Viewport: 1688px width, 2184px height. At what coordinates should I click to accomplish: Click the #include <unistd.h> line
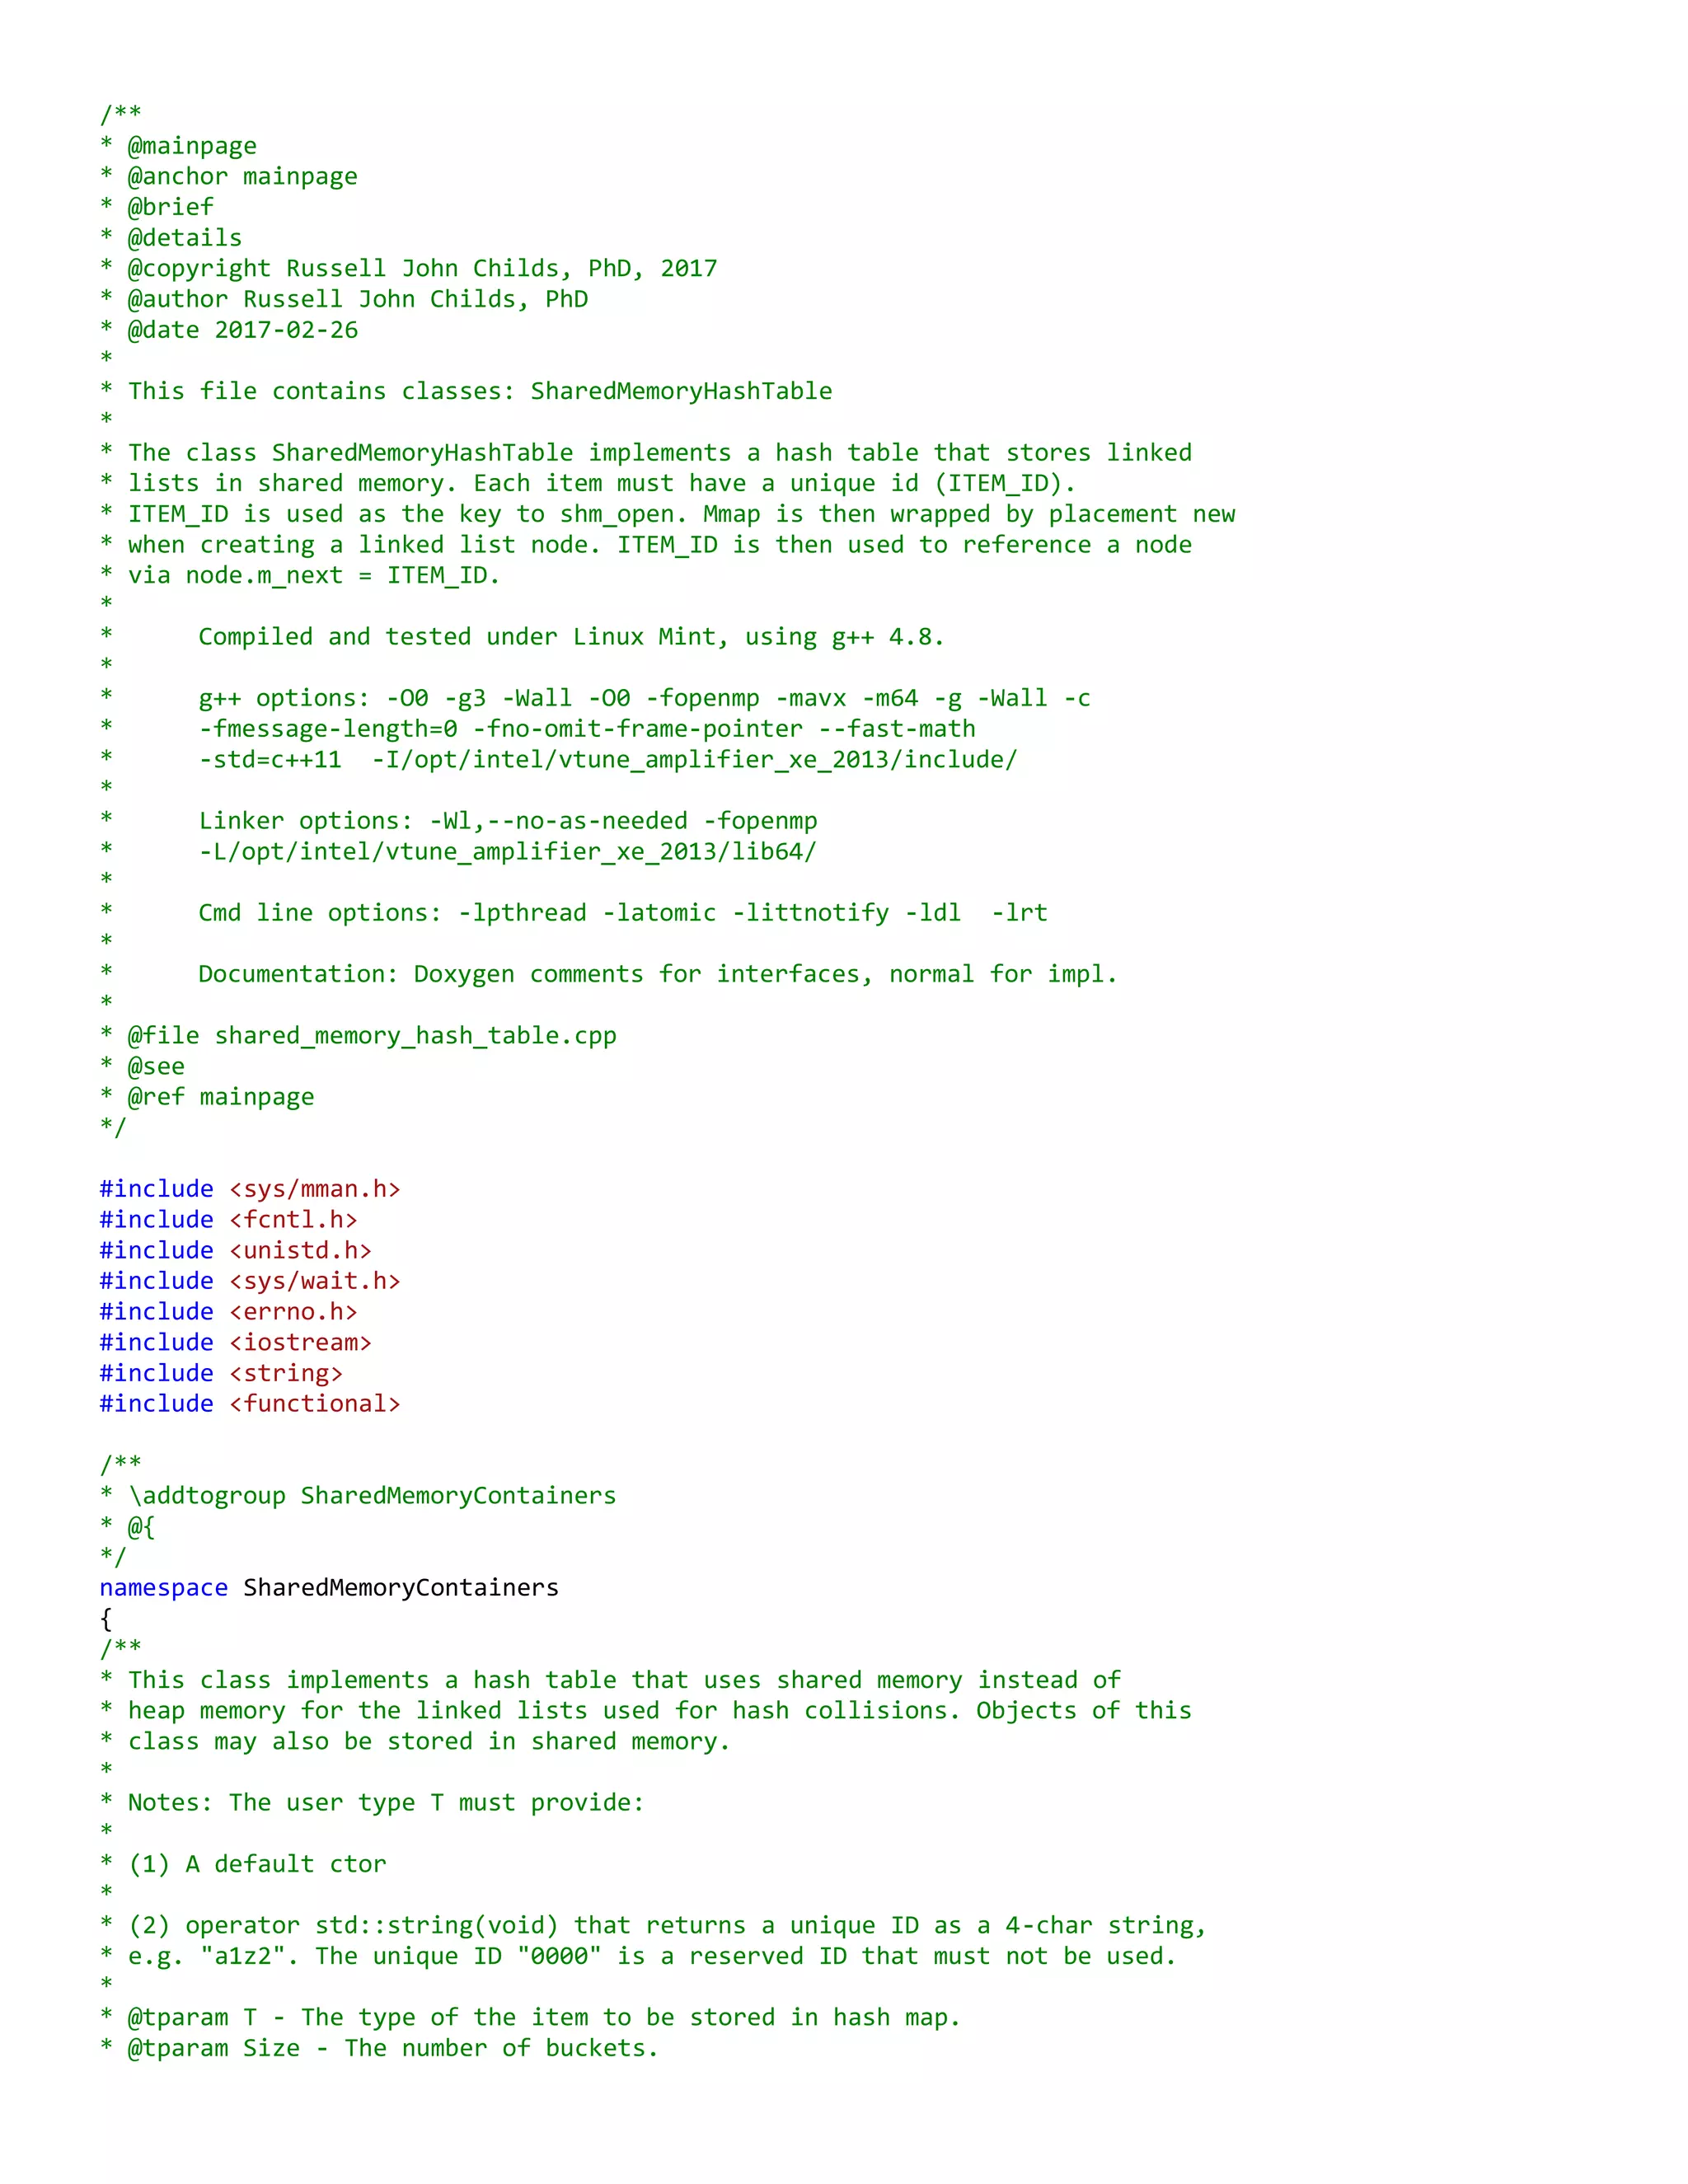point(236,1250)
